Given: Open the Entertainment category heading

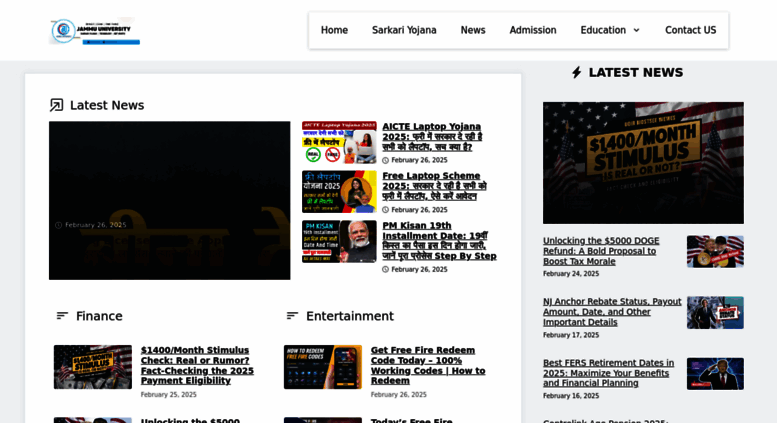Looking at the screenshot, I should point(350,316).
